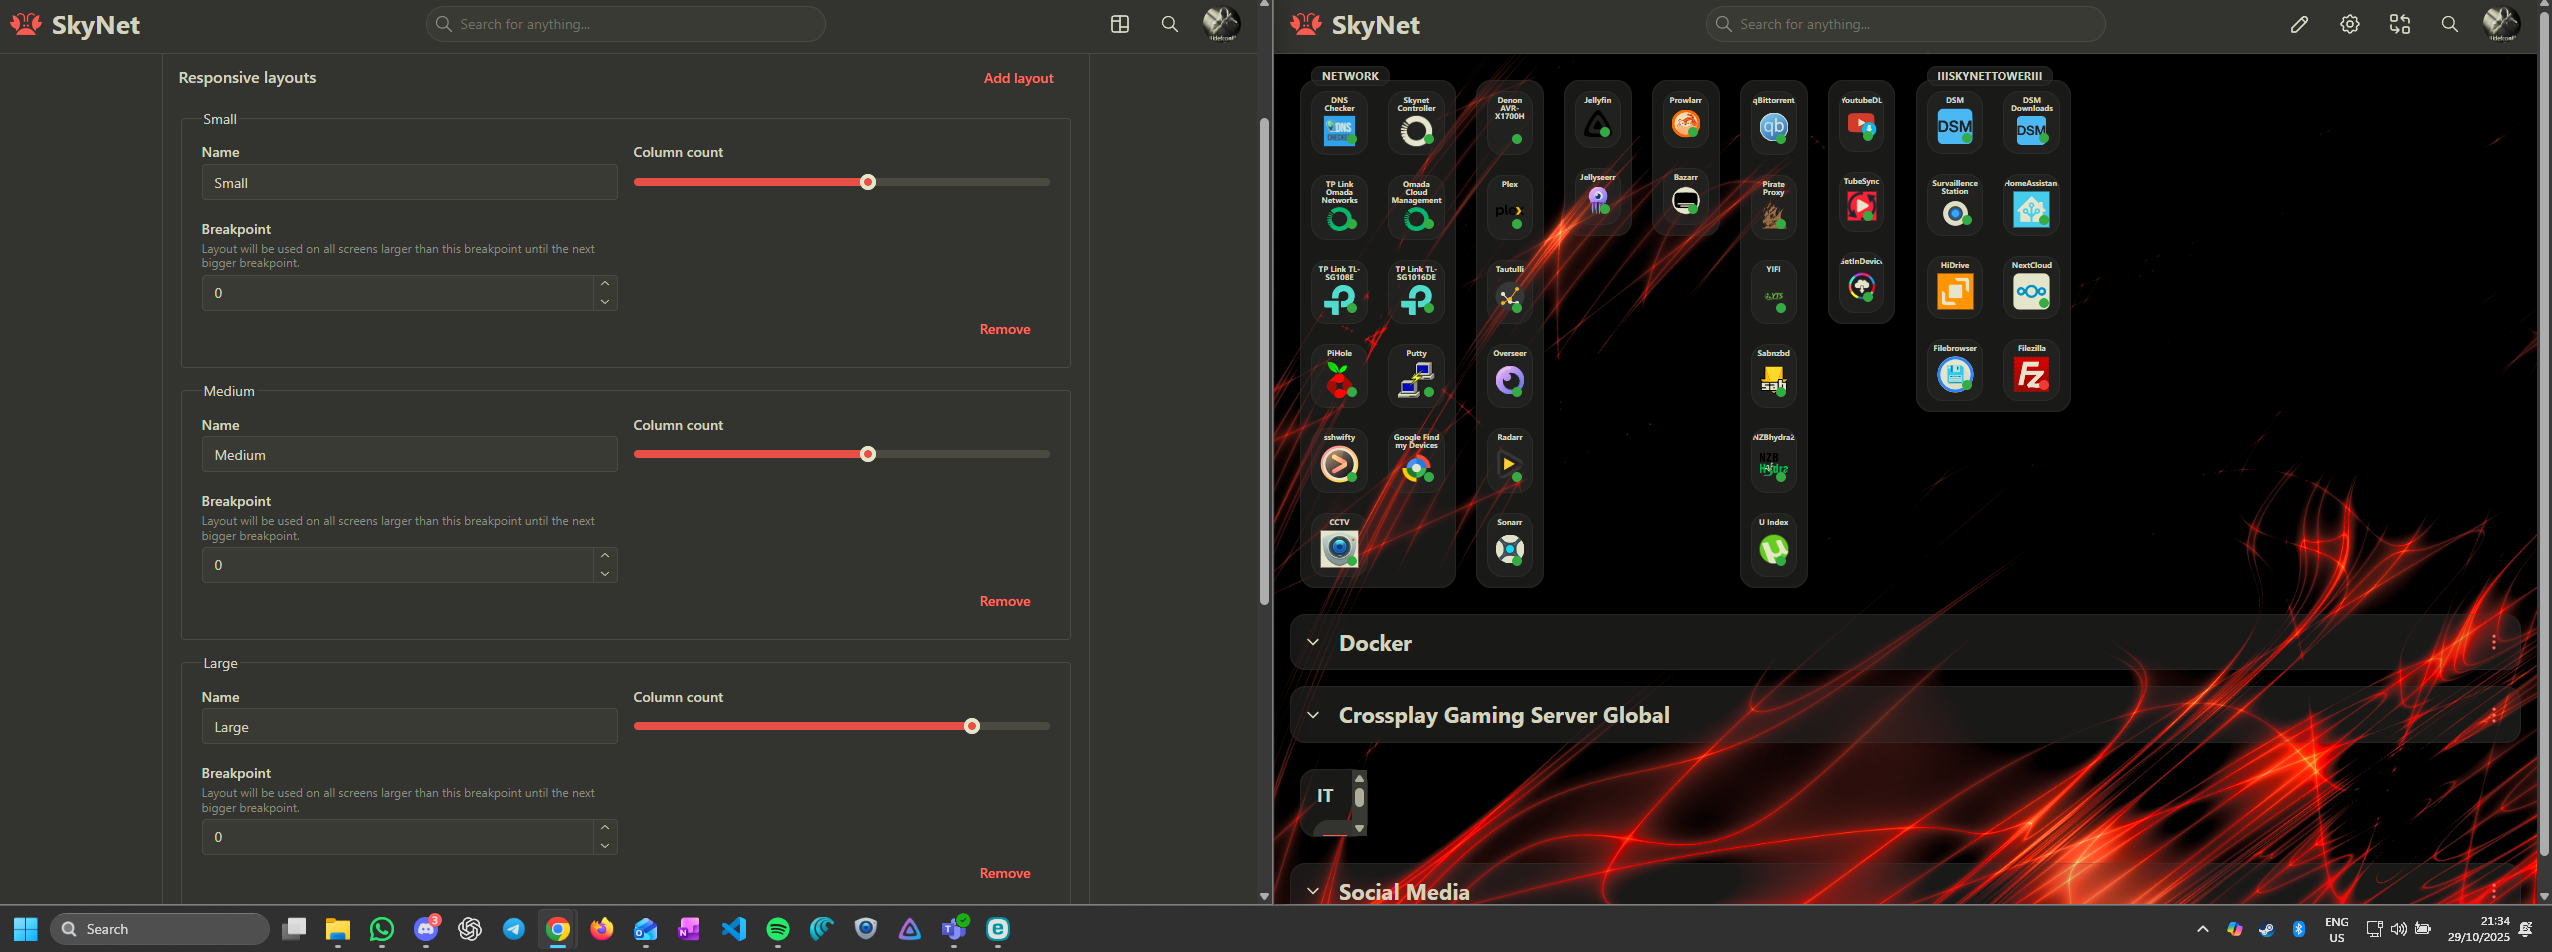Image resolution: width=2552 pixels, height=952 pixels.
Task: Open the Prowlarr app tile
Action: pos(1685,120)
